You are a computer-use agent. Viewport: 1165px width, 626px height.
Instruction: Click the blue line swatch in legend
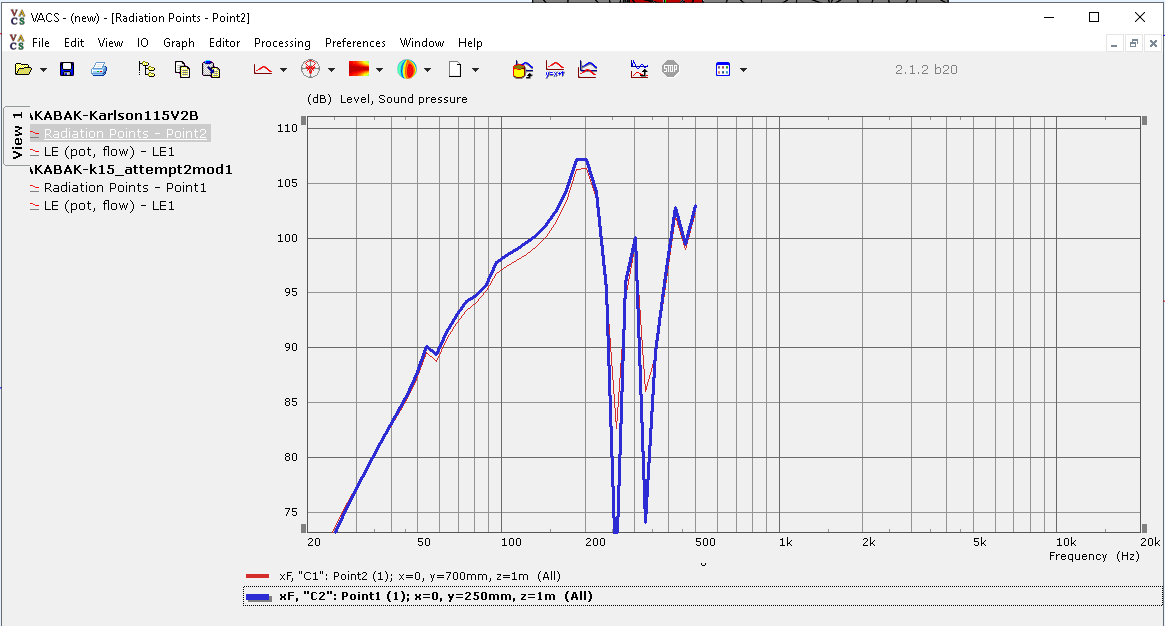258,597
